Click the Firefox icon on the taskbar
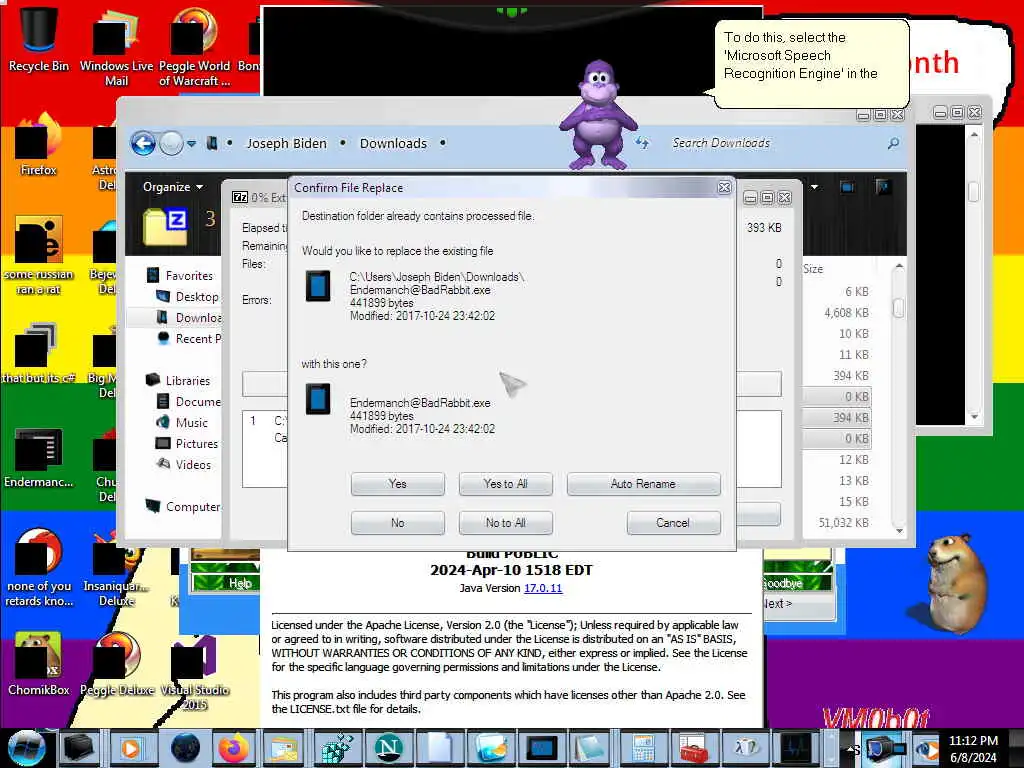The width and height of the screenshot is (1024, 768). click(233, 748)
